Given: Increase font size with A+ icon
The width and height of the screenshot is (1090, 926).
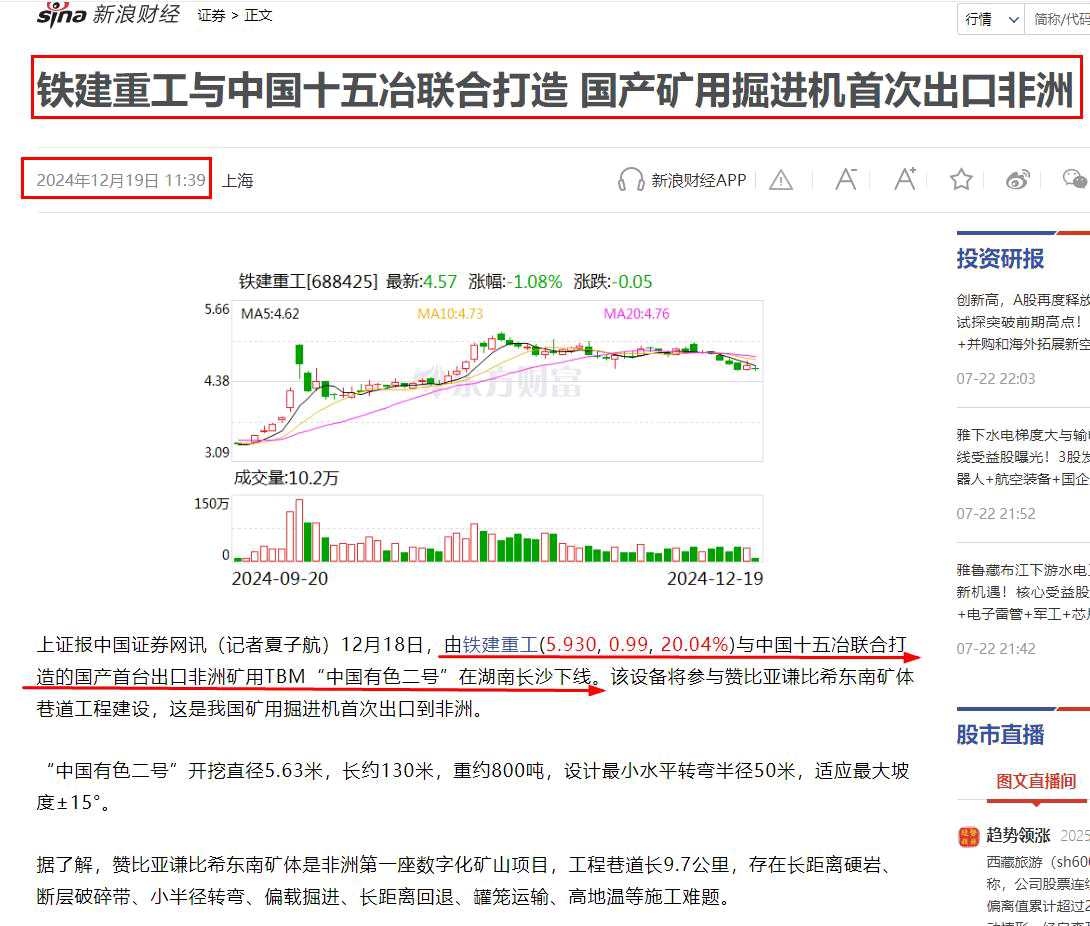Looking at the screenshot, I should (x=904, y=179).
